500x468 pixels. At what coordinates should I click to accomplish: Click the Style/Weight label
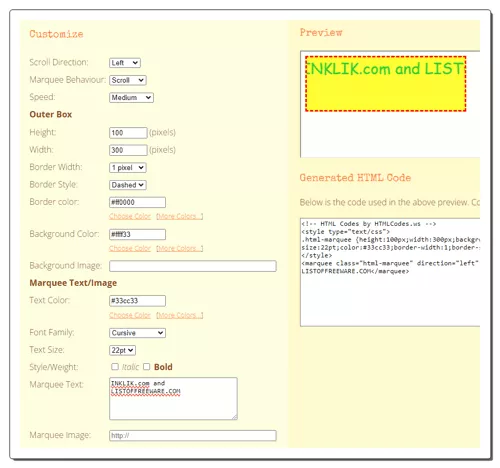click(54, 367)
